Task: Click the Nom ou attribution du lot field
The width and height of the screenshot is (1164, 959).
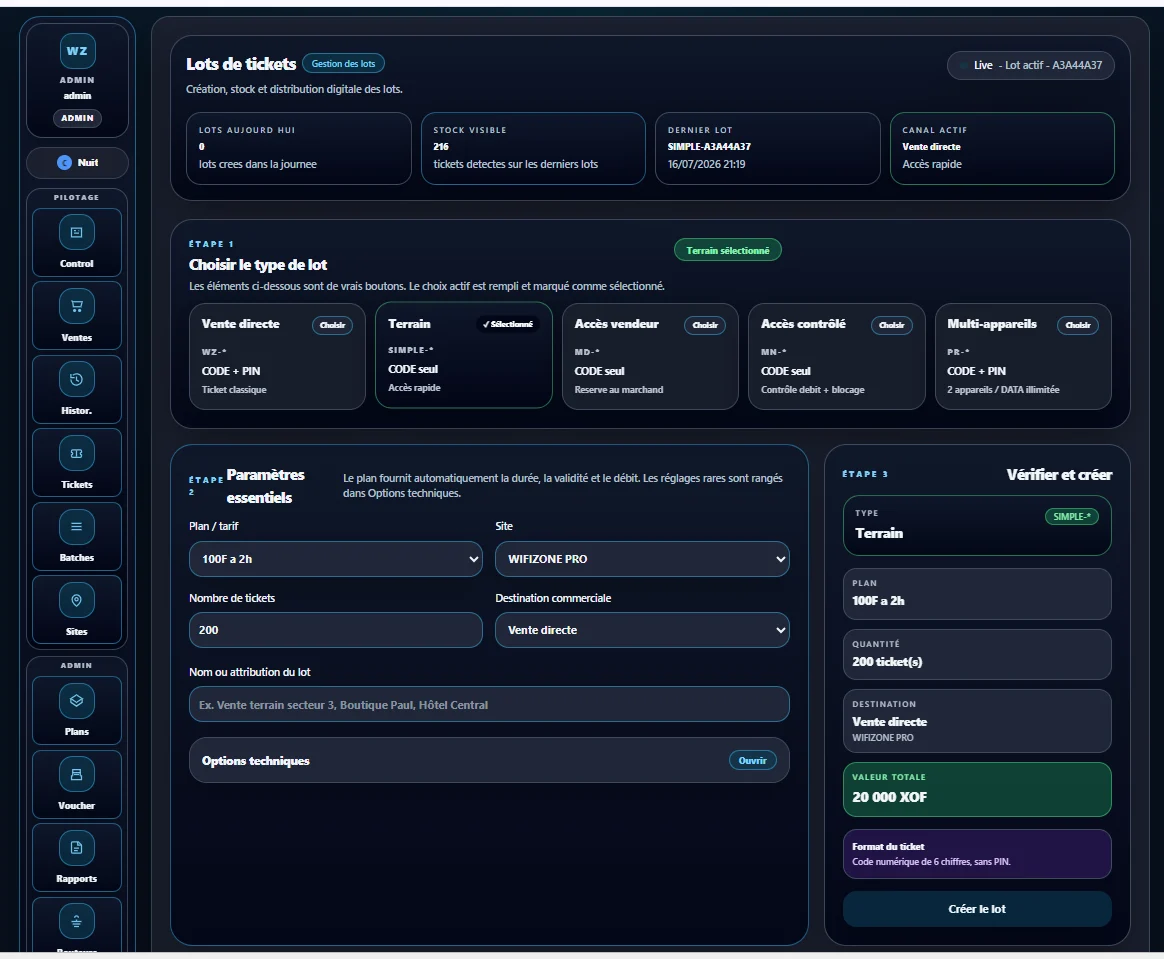Action: point(489,704)
